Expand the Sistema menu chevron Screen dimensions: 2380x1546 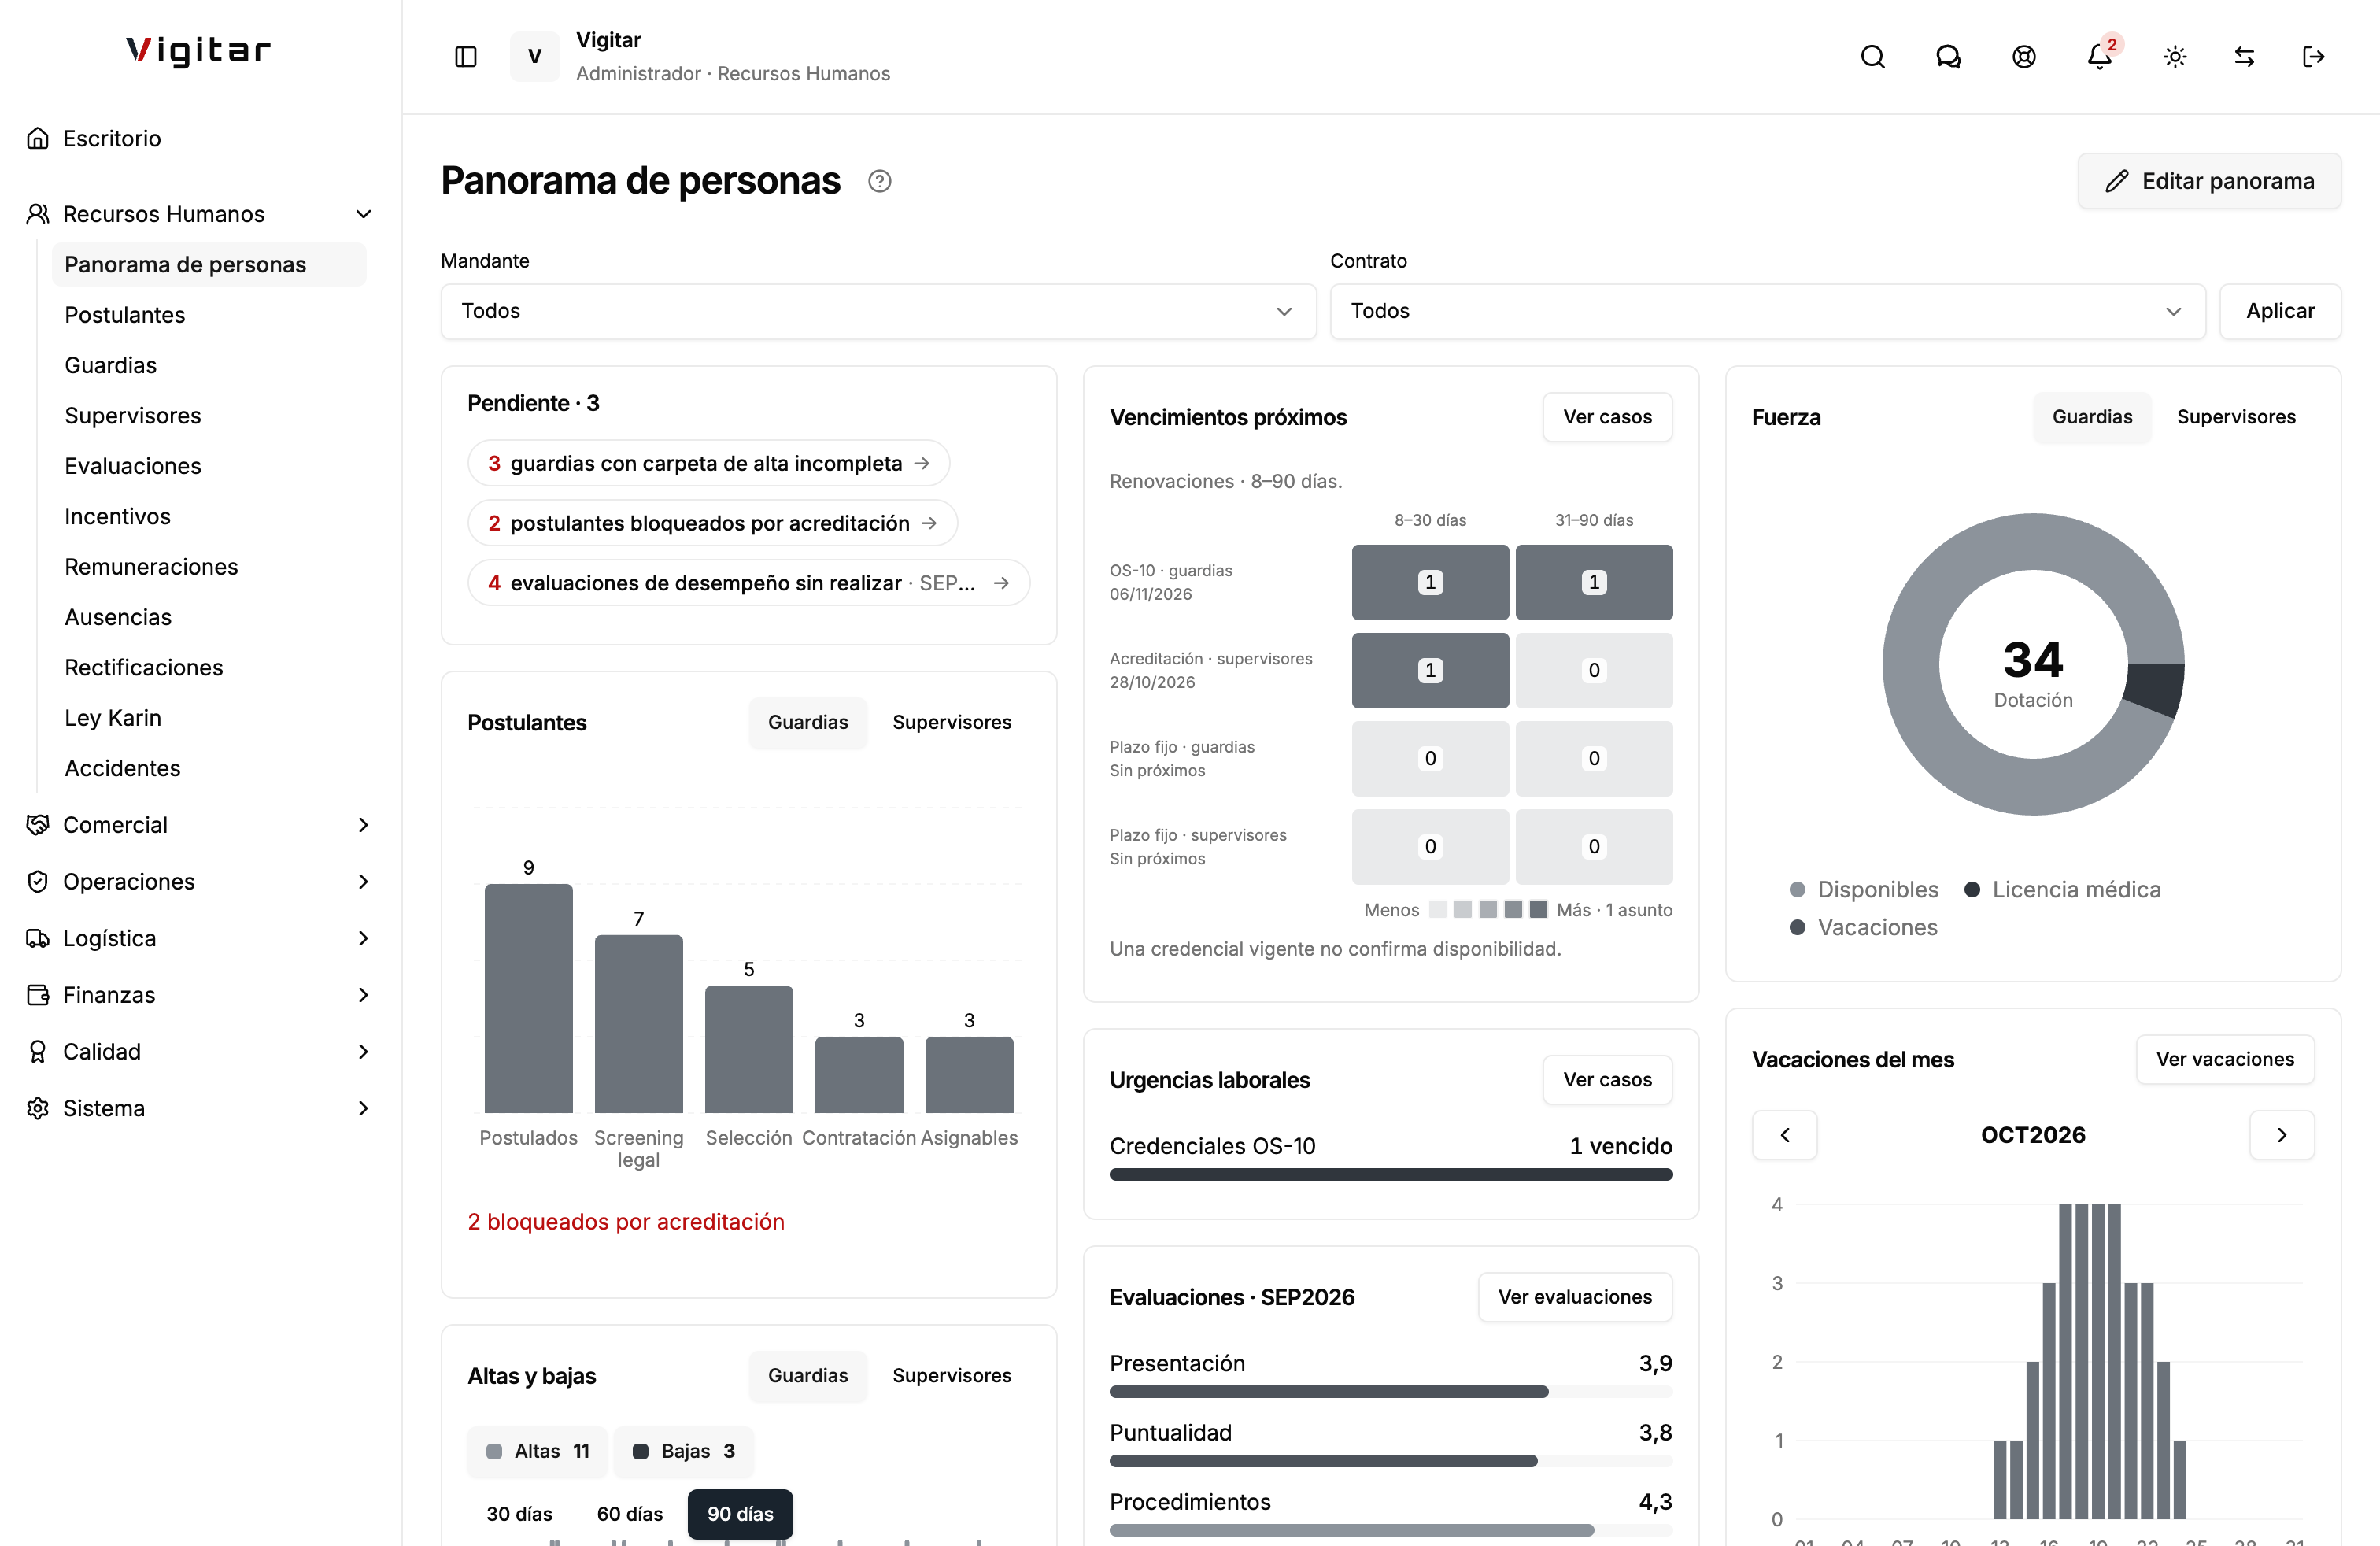[364, 1108]
